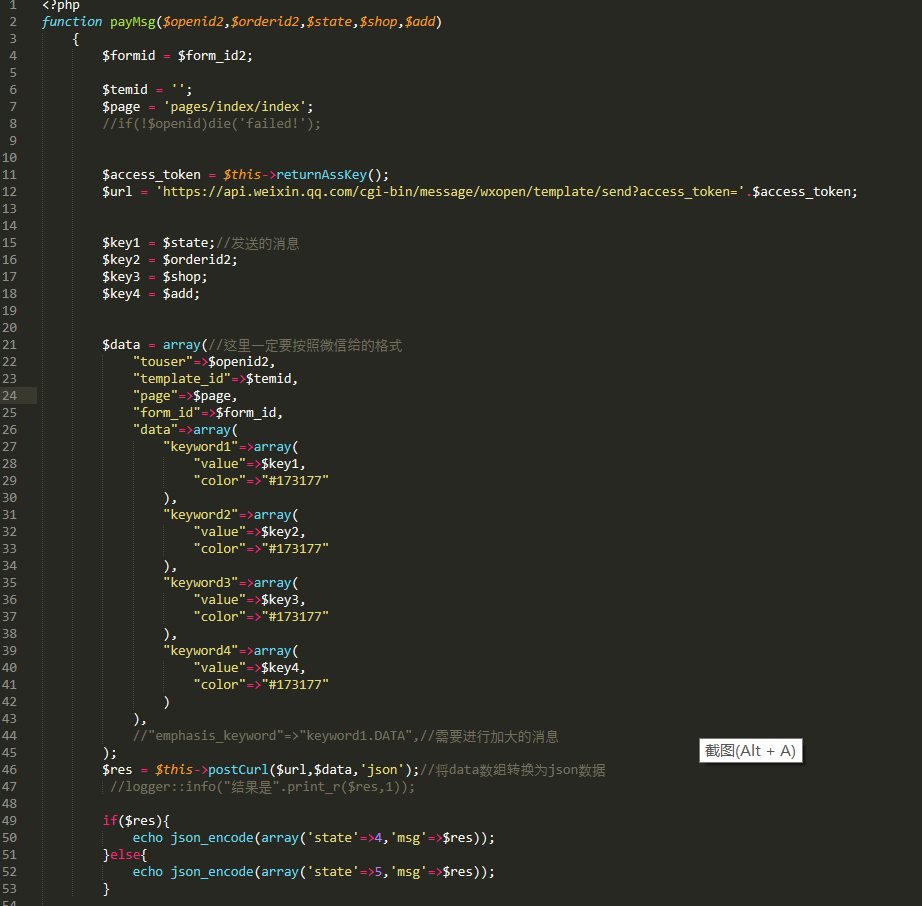Click the <?php opening tag
The height and width of the screenshot is (906, 922).
point(61,5)
